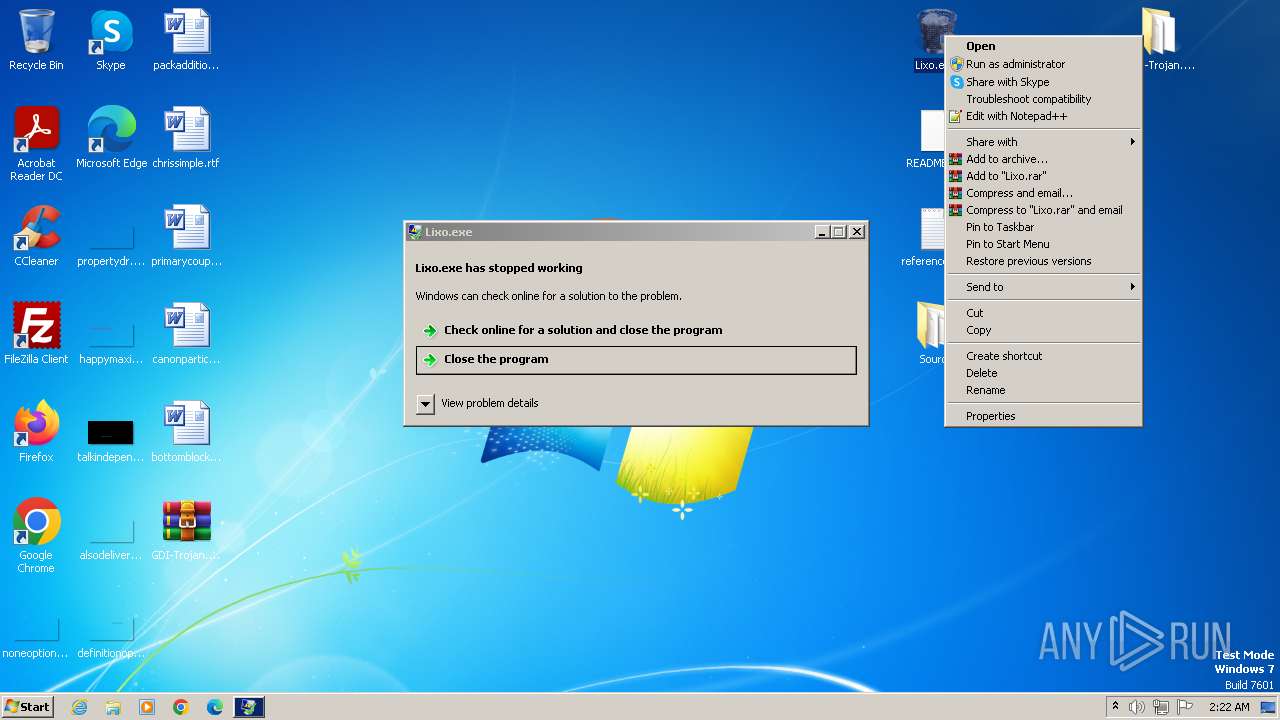The image size is (1280, 720).
Task: Click Check online for a solution
Action: 636,330
